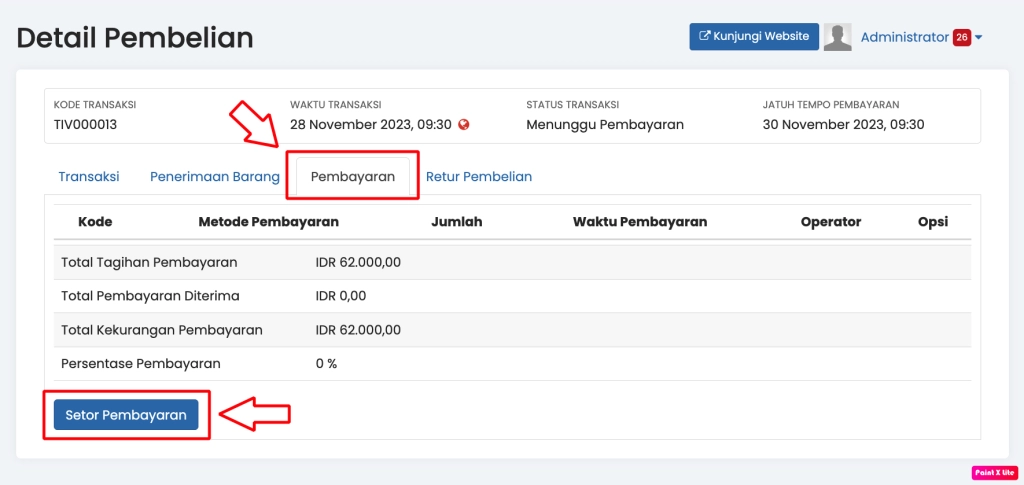
Task: Expand the Administrator dropdown caret
Action: [978, 38]
